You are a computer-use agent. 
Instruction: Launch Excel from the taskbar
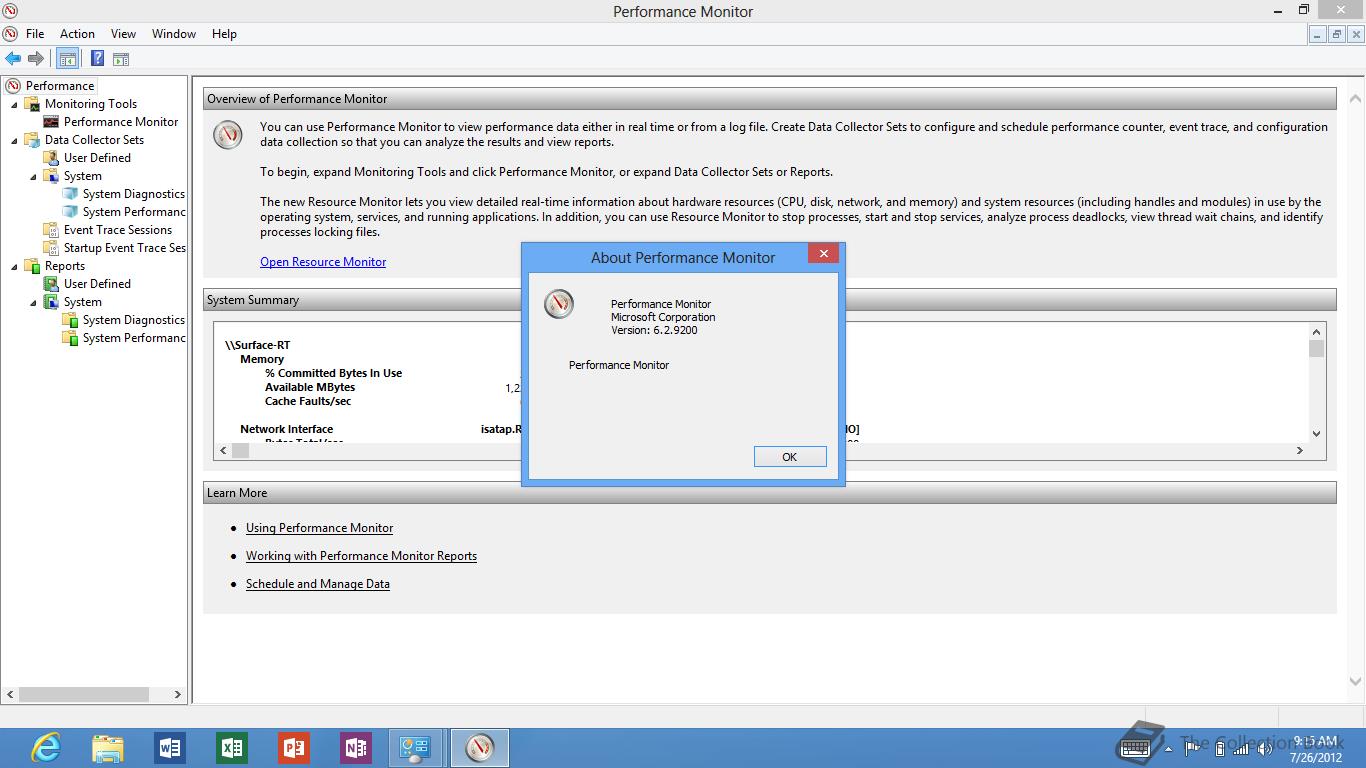click(x=232, y=748)
